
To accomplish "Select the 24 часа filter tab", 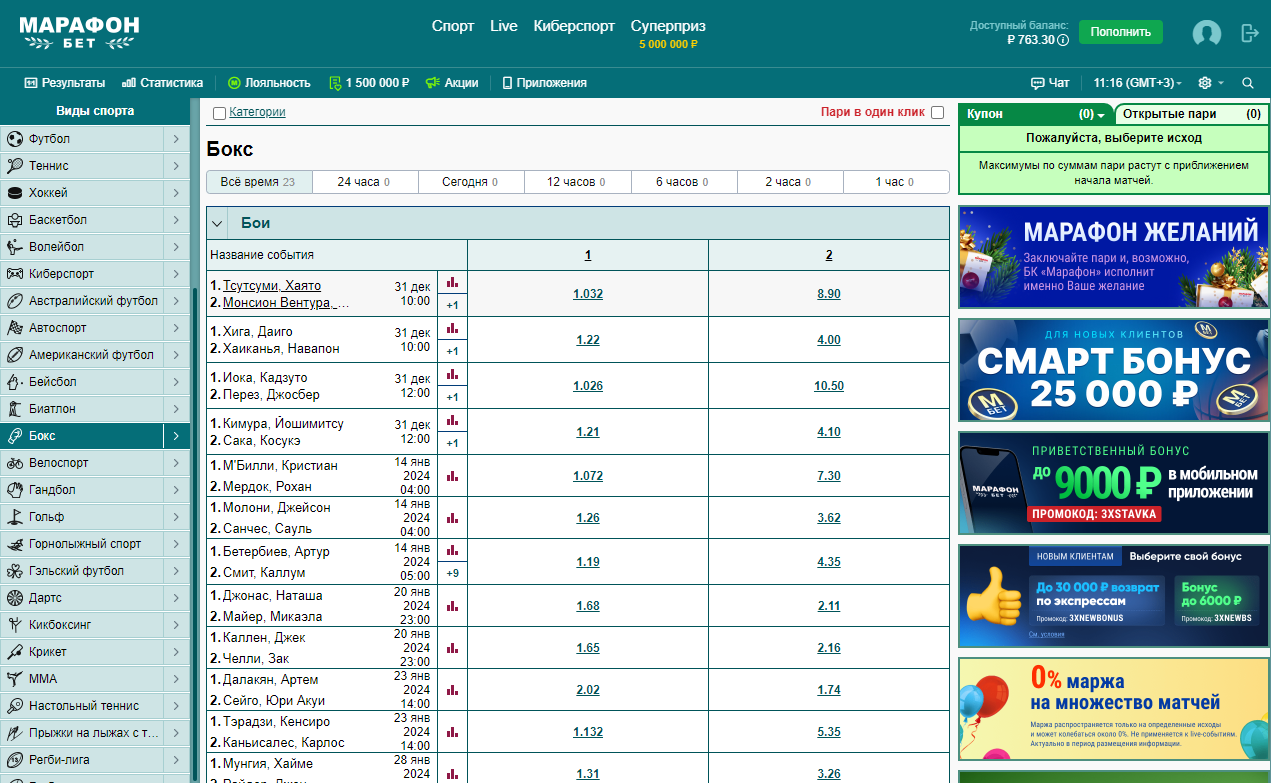I will [364, 182].
